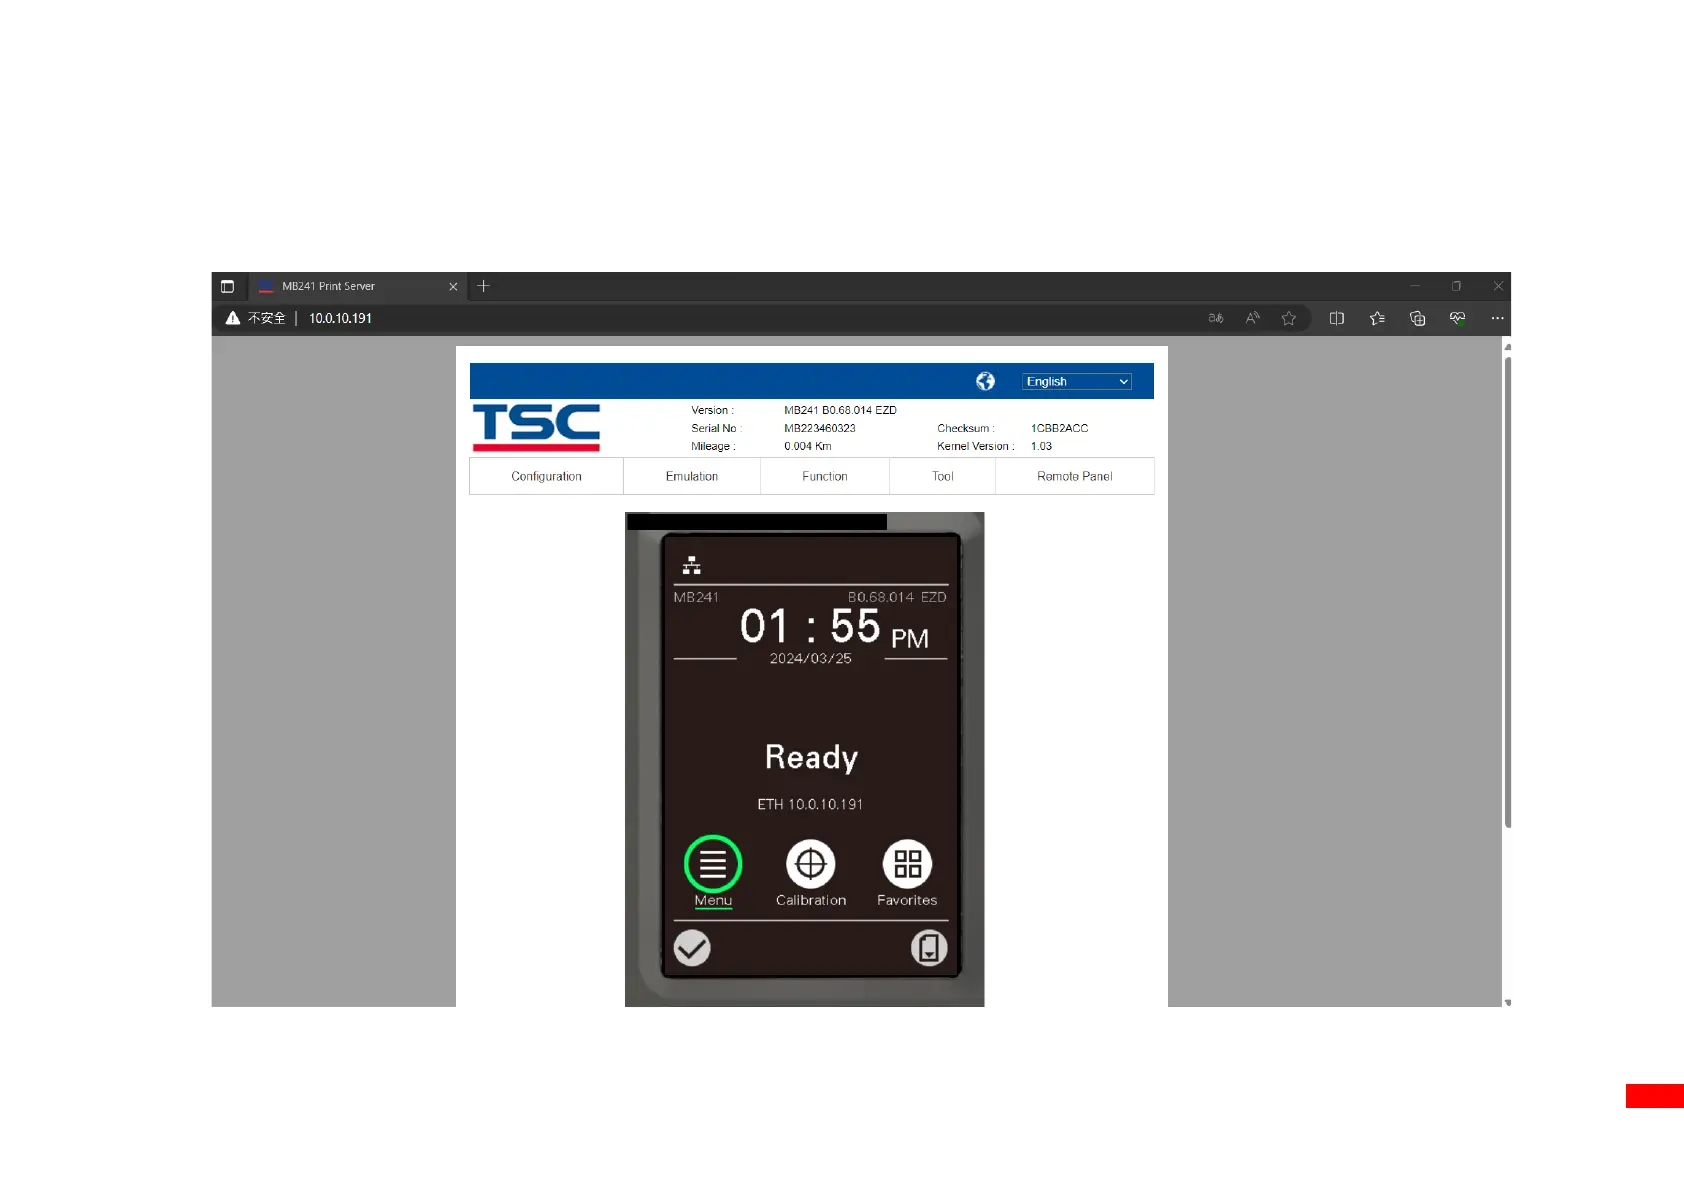The image size is (1684, 1191).
Task: Add page to favorites star icon
Action: click(1289, 318)
